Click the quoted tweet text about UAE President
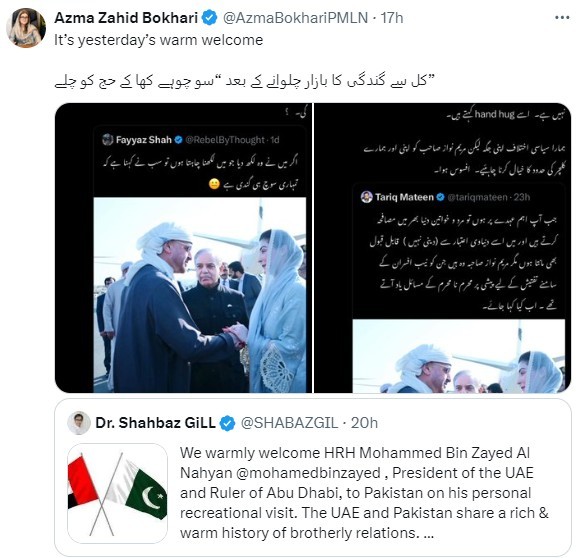588x558 pixels. click(x=364, y=493)
